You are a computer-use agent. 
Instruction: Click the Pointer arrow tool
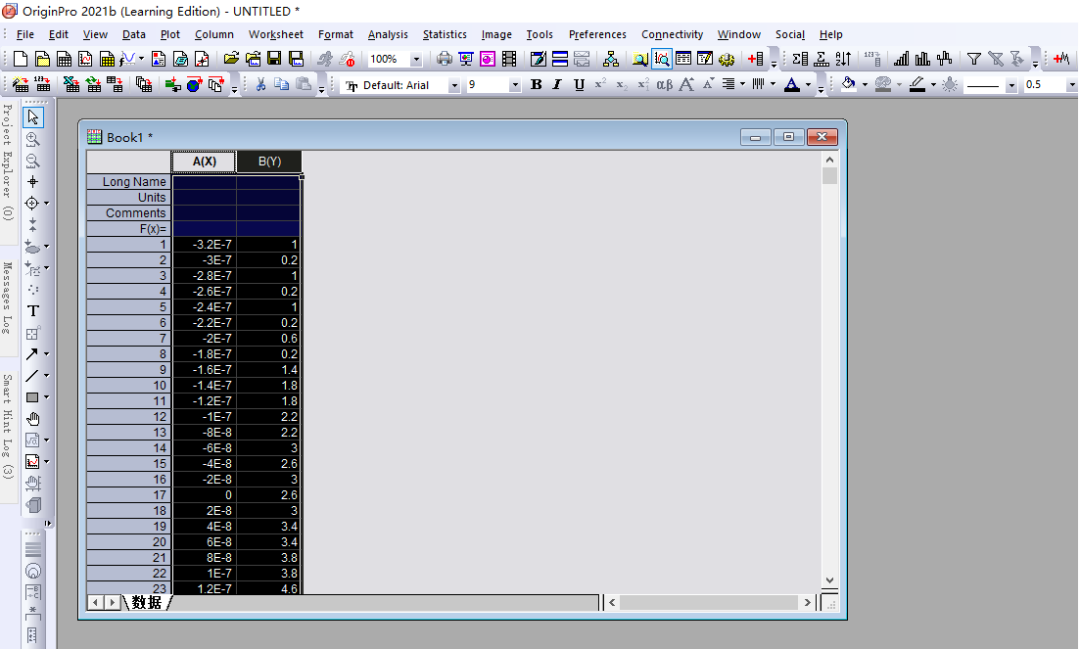click(33, 118)
